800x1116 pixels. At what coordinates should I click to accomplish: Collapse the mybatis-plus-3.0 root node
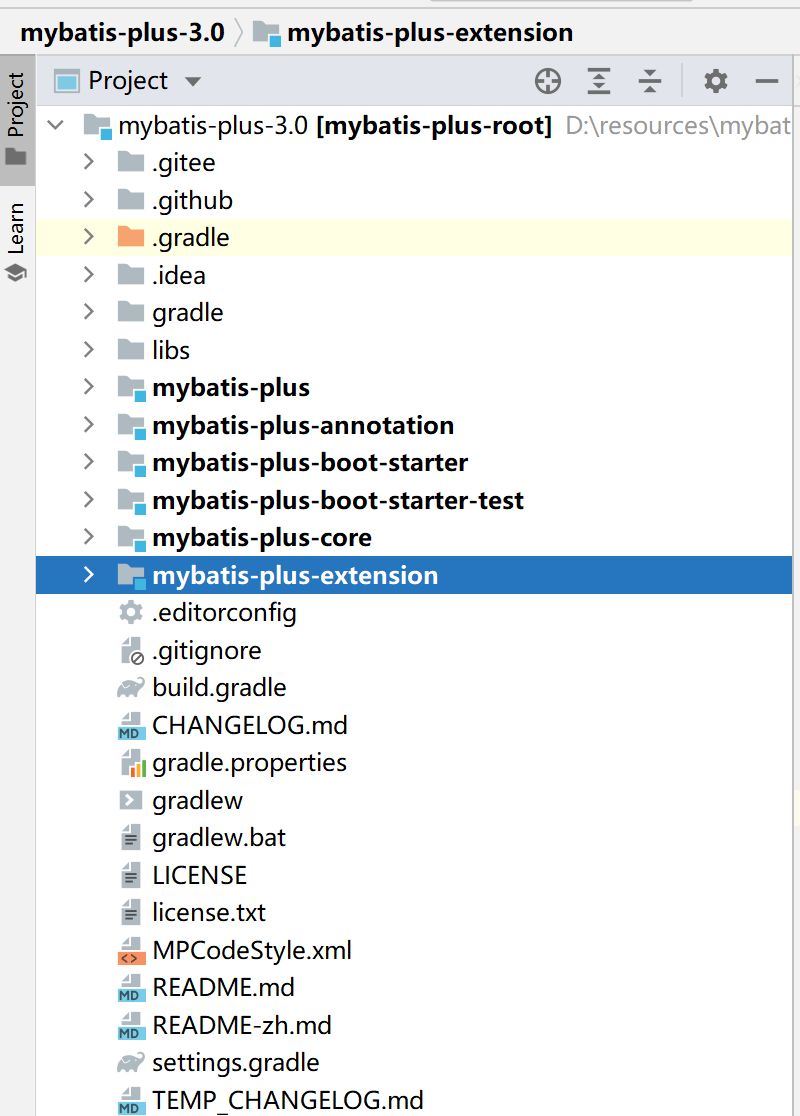click(x=56, y=125)
